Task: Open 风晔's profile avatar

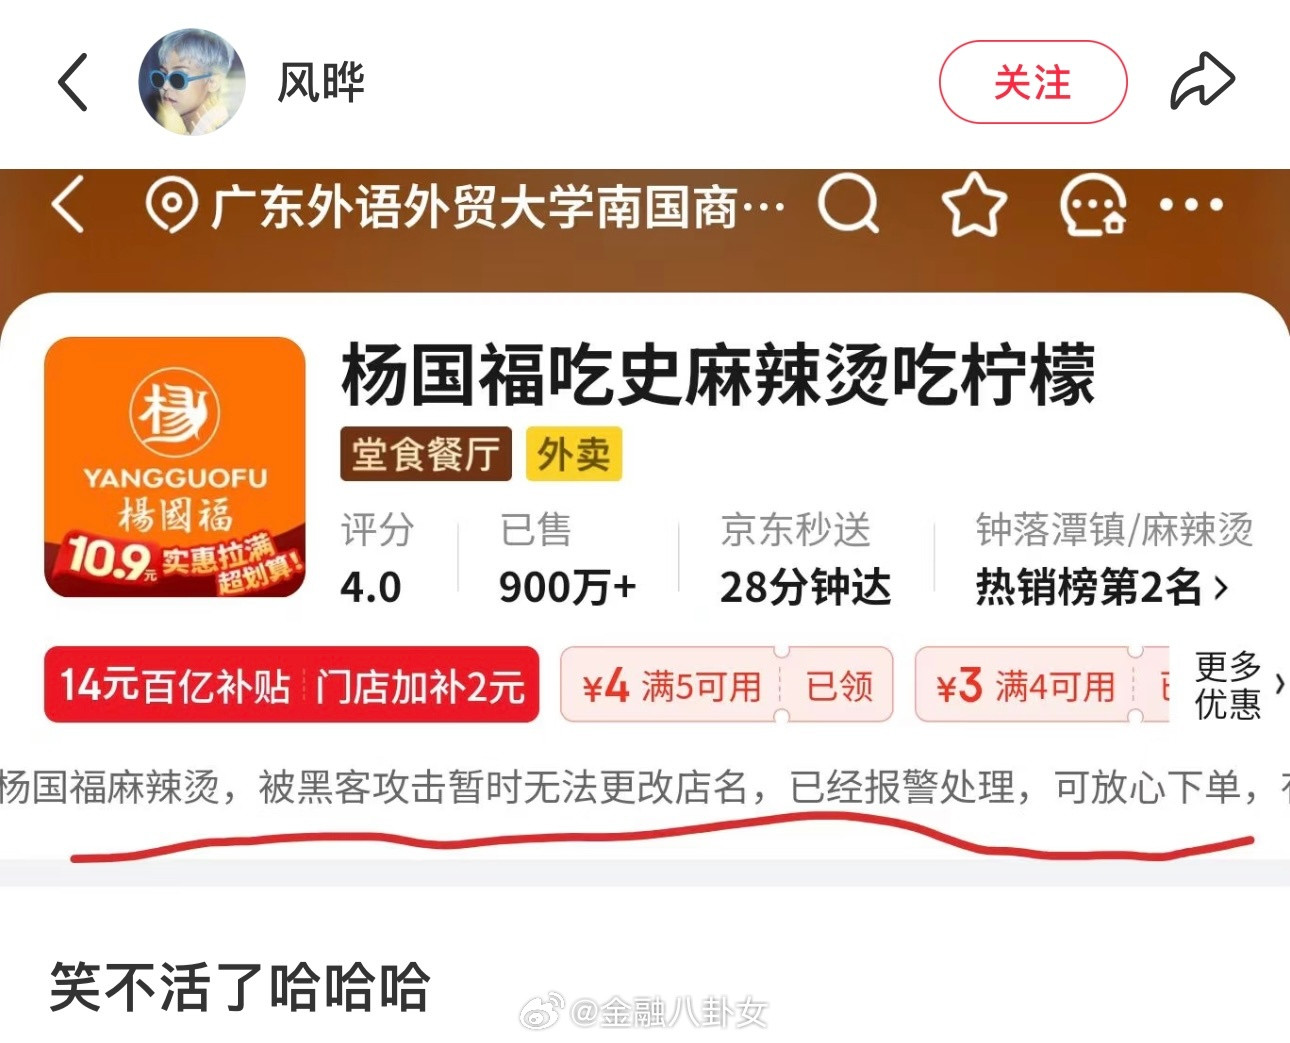Action: pyautogui.click(x=192, y=82)
